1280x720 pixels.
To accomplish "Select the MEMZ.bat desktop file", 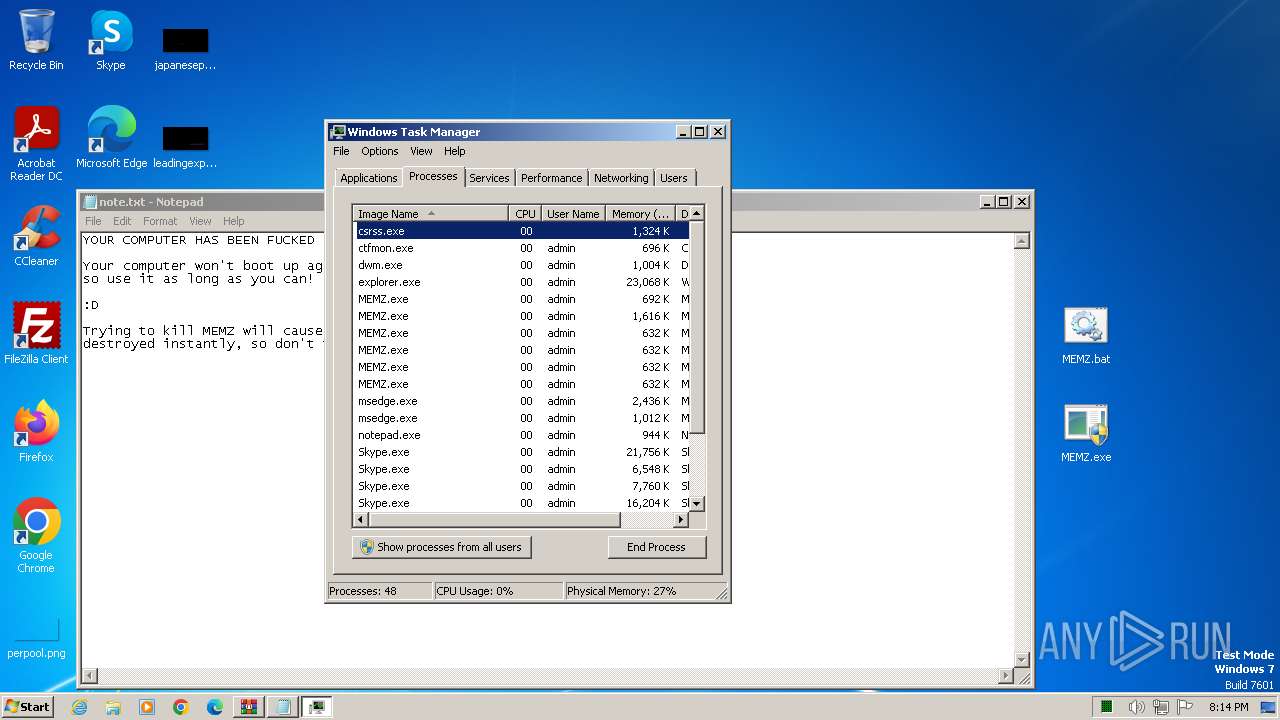I will 1086,336.
